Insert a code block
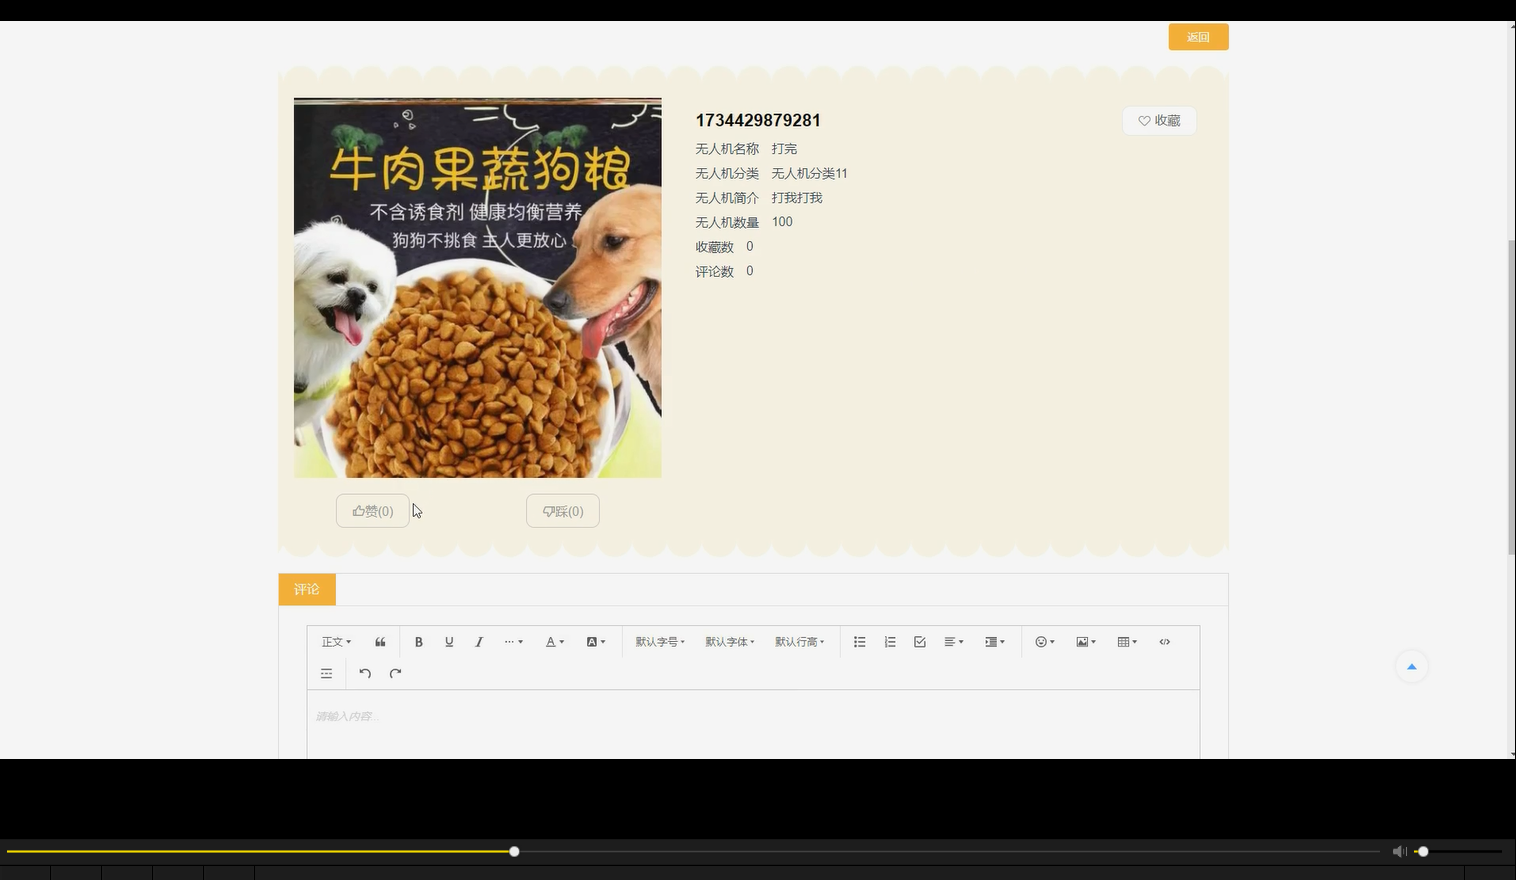 click(x=1164, y=641)
